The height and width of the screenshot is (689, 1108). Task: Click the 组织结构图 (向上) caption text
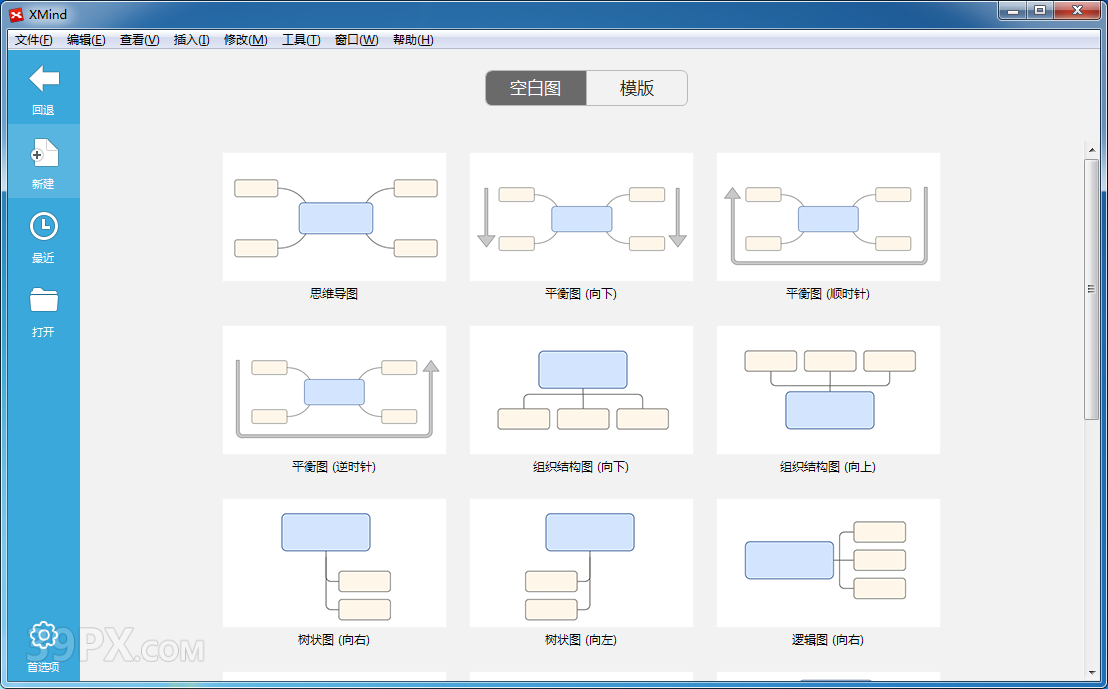pos(828,466)
